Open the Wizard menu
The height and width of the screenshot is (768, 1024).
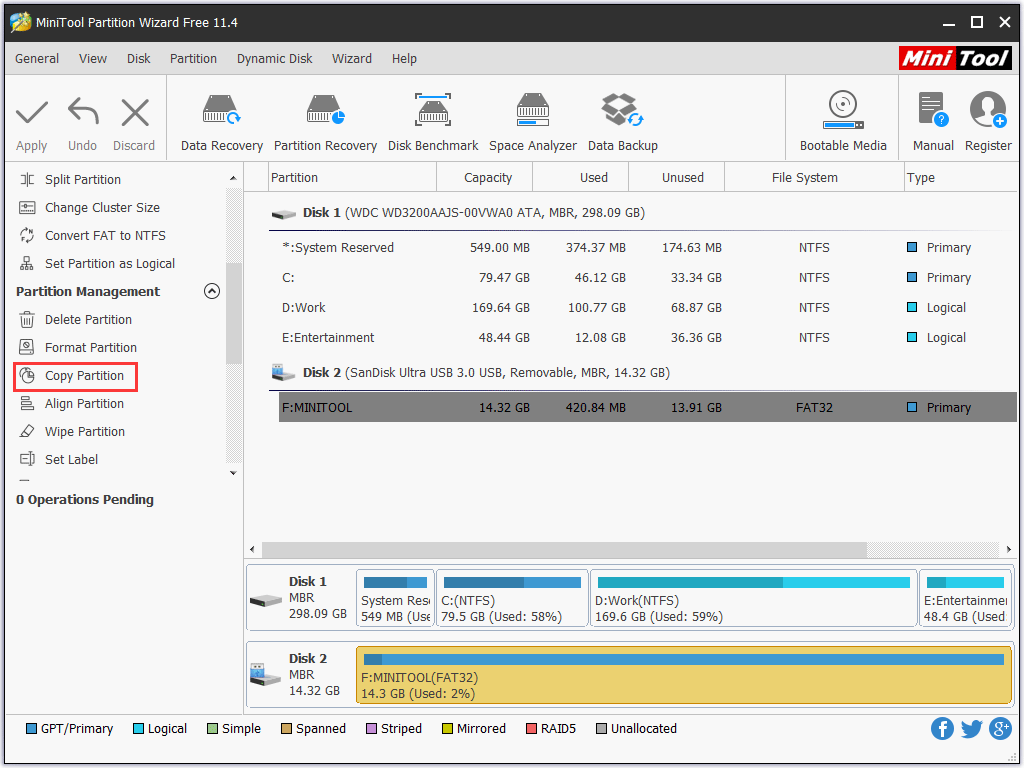351,59
